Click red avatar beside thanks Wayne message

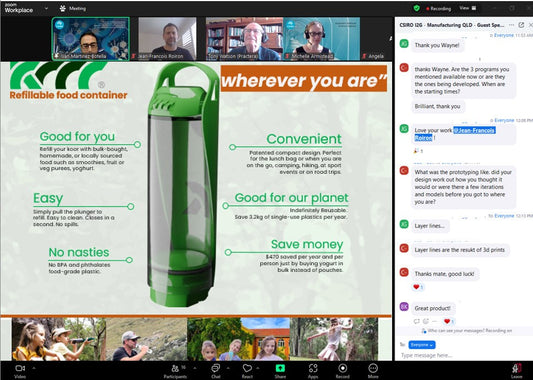click(x=404, y=67)
